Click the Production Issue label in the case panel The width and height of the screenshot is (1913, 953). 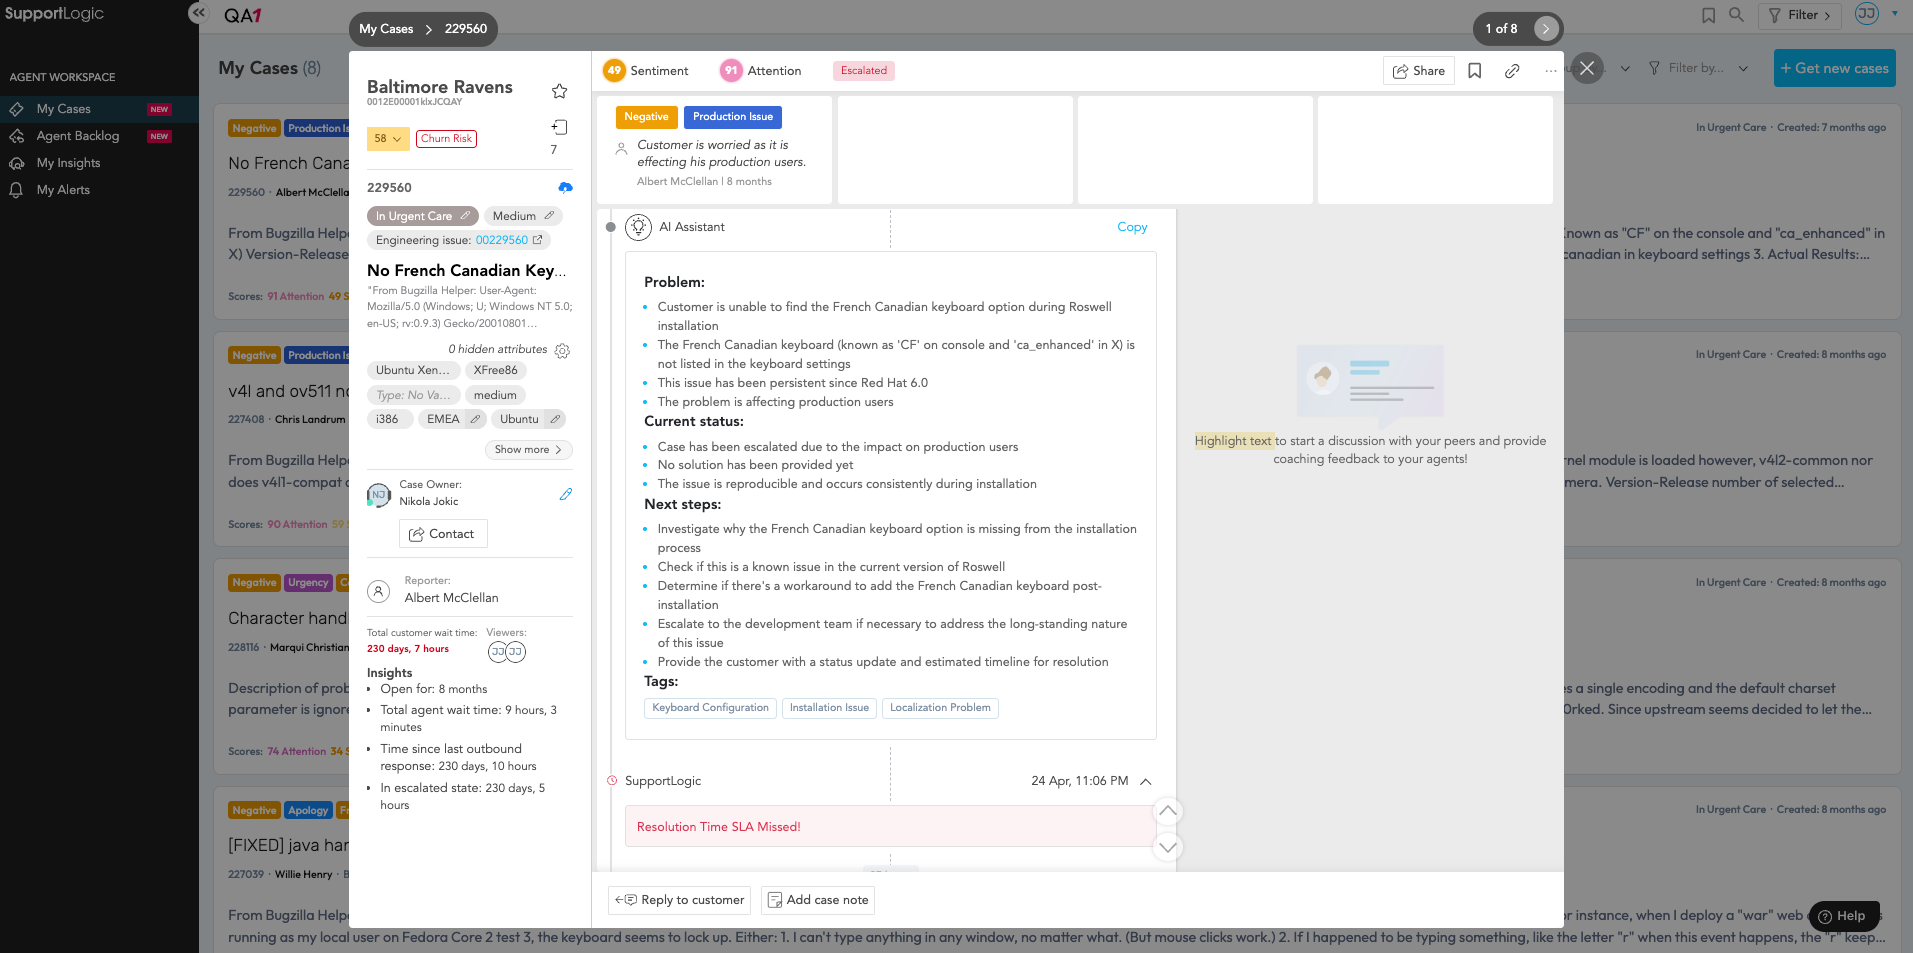733,117
